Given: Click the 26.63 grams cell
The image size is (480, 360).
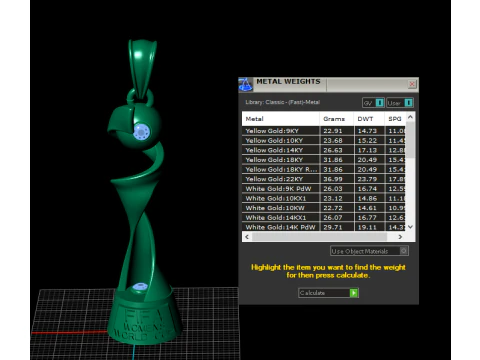Looking at the screenshot, I should [337, 150].
